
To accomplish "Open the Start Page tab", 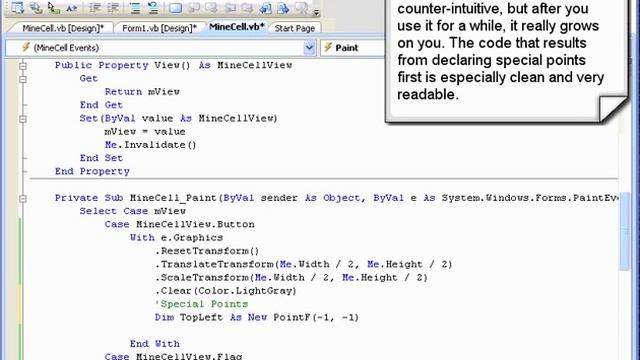I will (x=295, y=28).
